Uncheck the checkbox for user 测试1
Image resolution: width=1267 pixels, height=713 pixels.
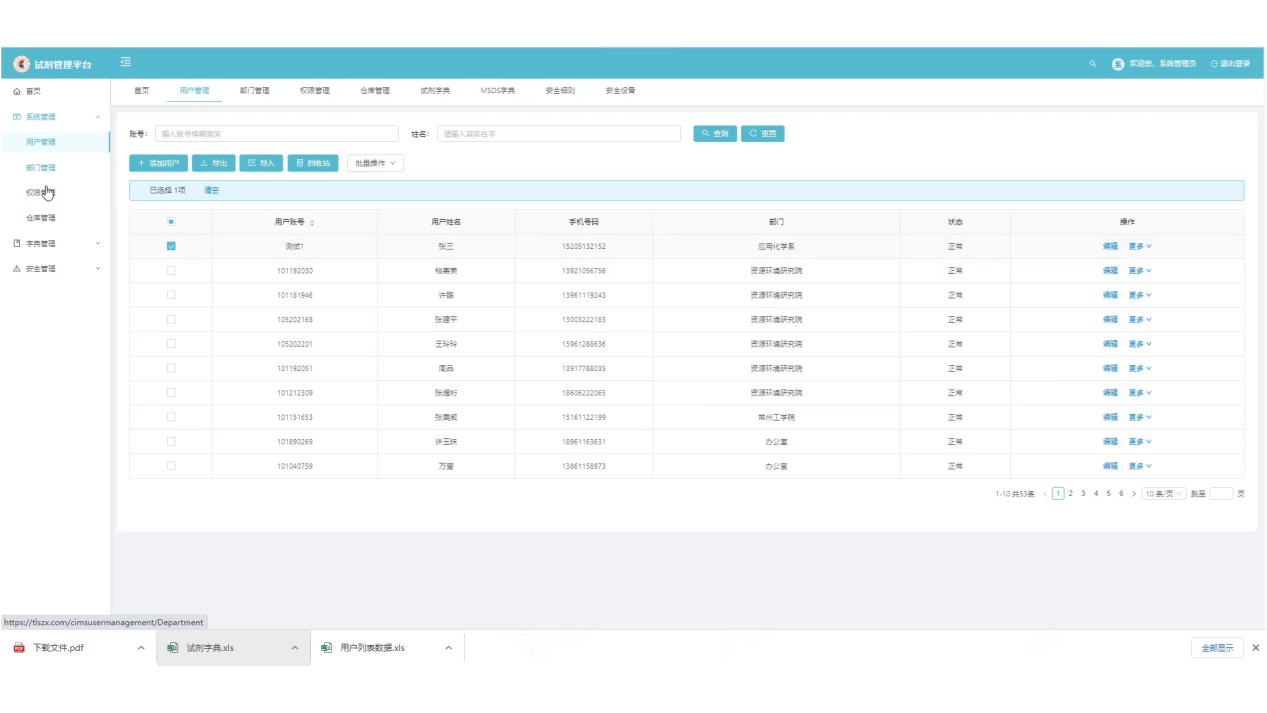[x=171, y=246]
